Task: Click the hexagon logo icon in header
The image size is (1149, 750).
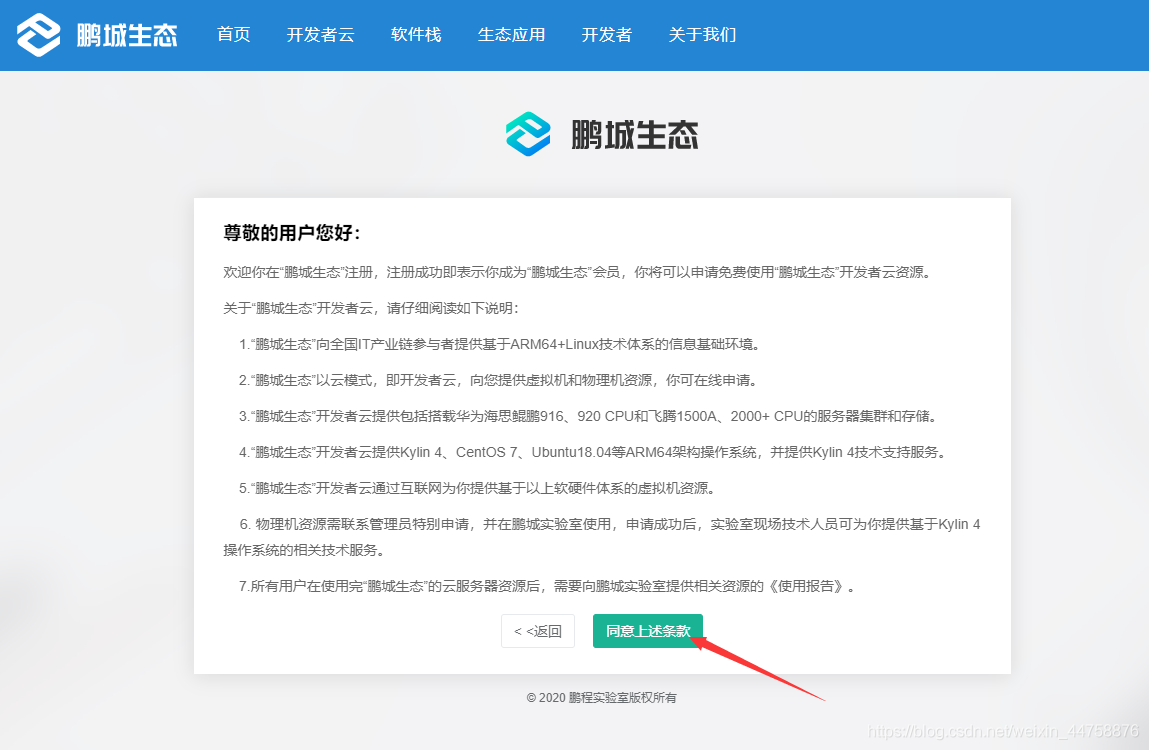Action: [x=39, y=35]
